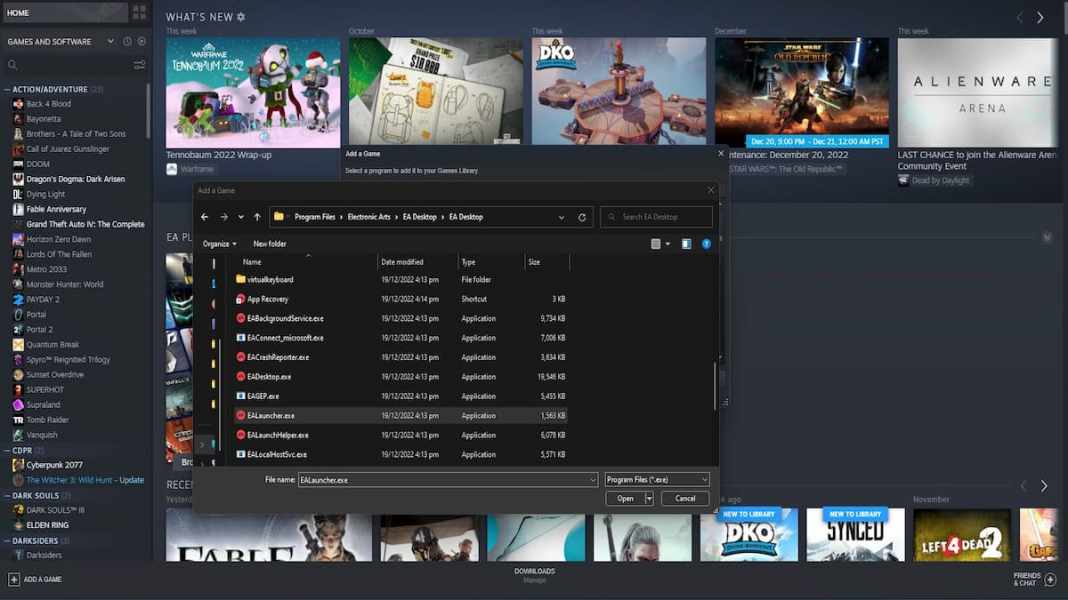Click the filter icon beside the library search box
This screenshot has width=1068, height=600.
coord(140,64)
